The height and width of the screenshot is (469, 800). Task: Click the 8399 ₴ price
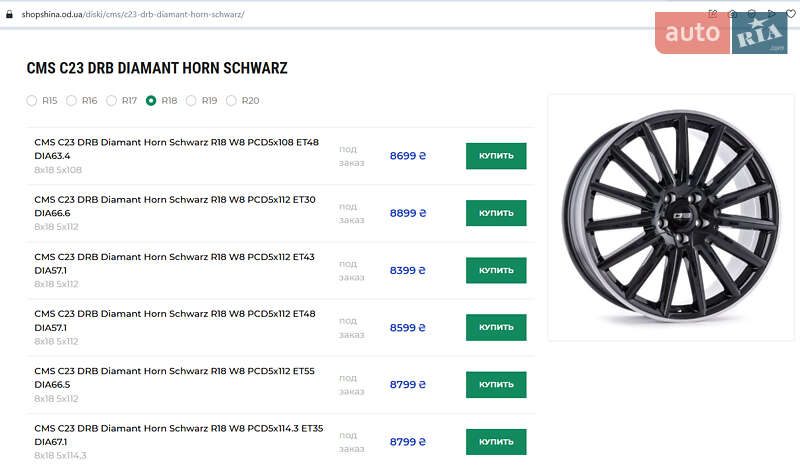408,270
